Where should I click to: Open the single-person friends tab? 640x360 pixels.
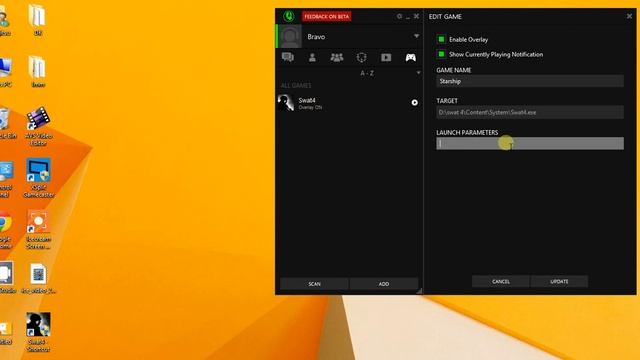[312, 58]
